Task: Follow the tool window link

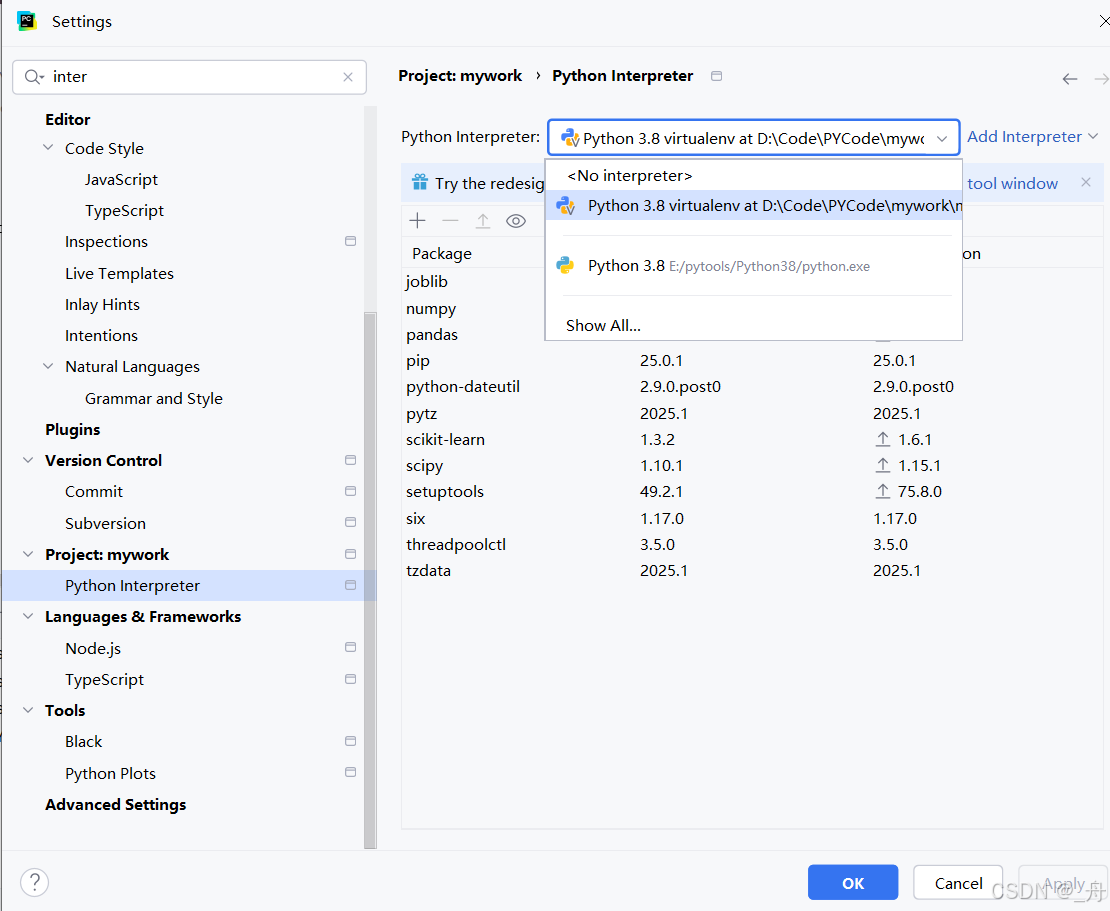Action: click(x=1012, y=183)
